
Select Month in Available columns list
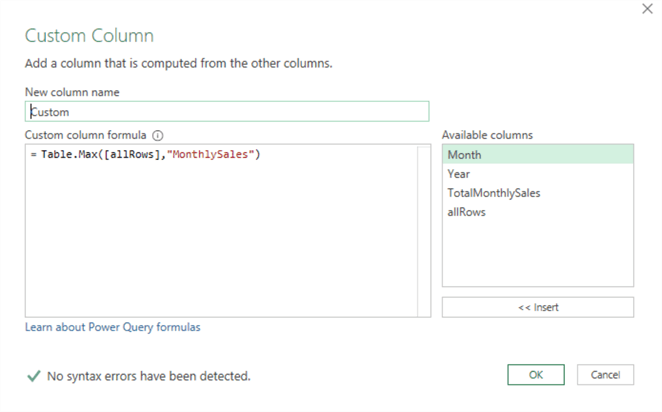tap(464, 154)
